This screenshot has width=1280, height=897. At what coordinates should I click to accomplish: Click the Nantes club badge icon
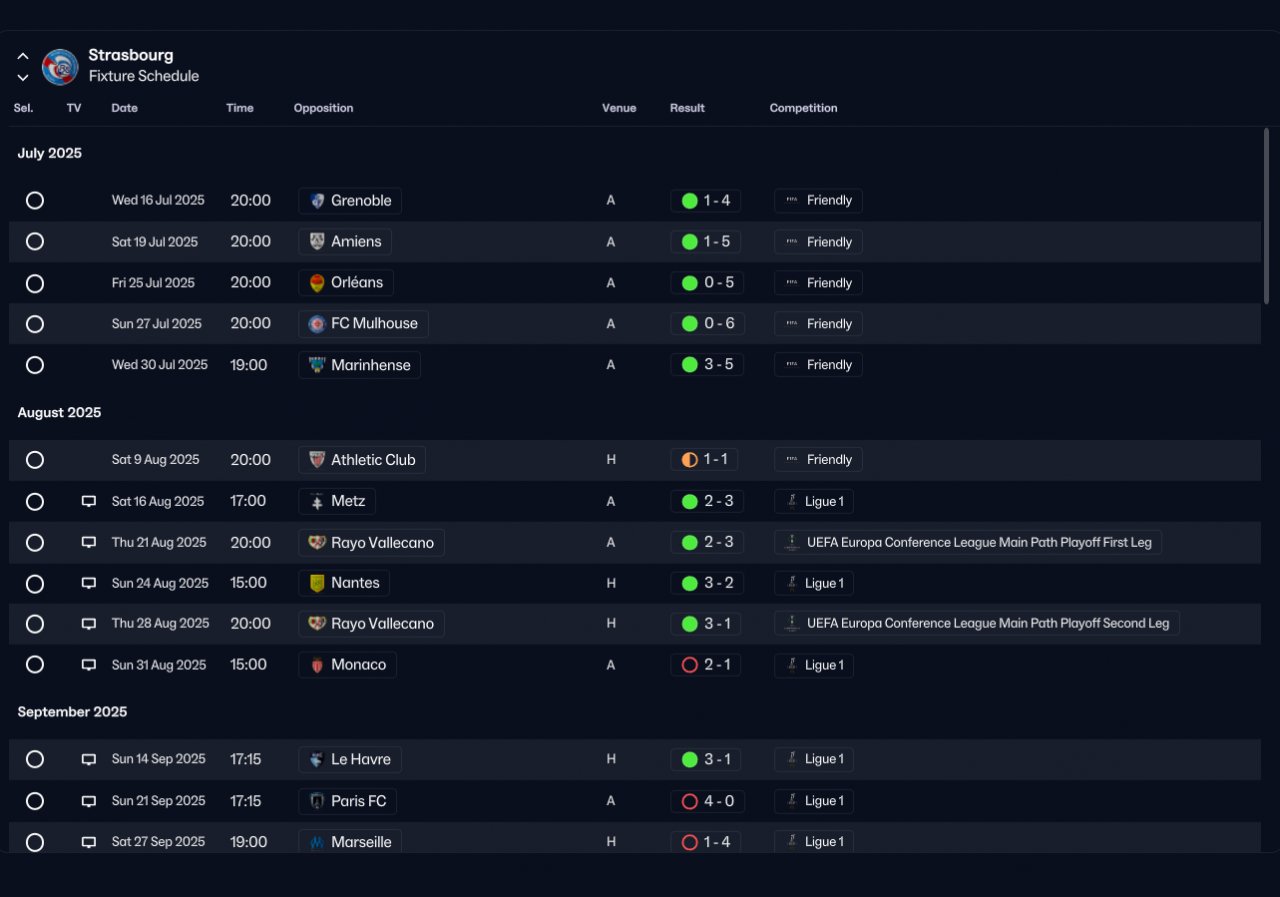(317, 583)
